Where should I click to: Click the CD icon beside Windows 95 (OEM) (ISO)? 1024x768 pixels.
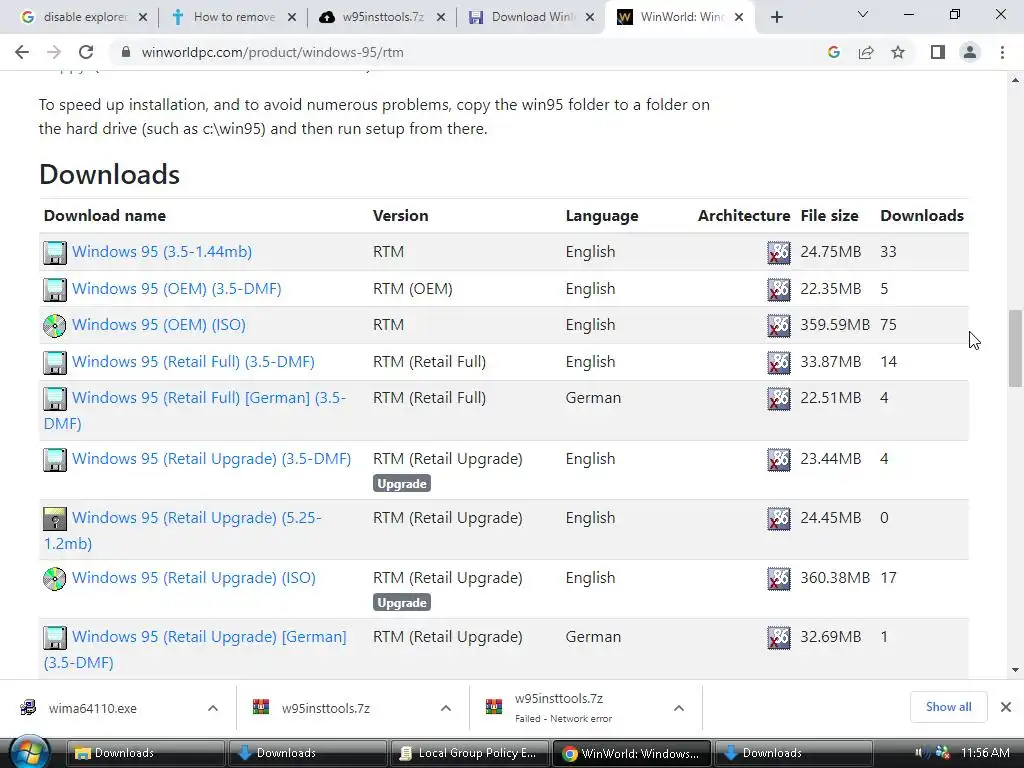tap(55, 325)
